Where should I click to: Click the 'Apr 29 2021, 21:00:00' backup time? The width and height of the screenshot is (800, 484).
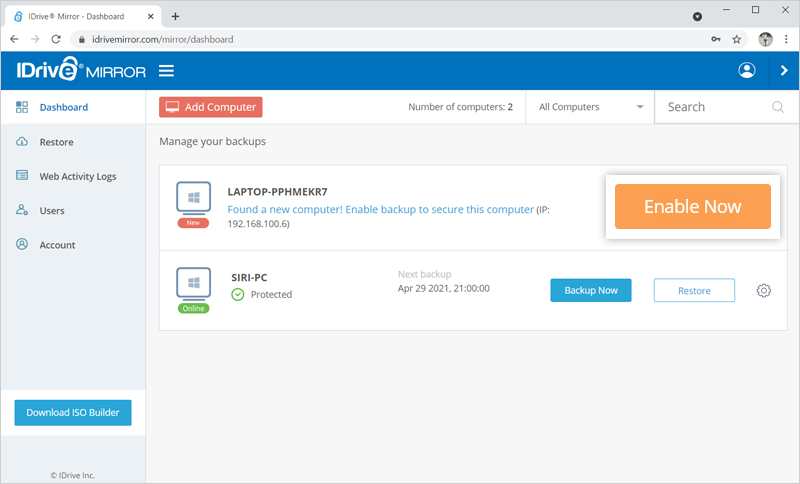coord(444,289)
